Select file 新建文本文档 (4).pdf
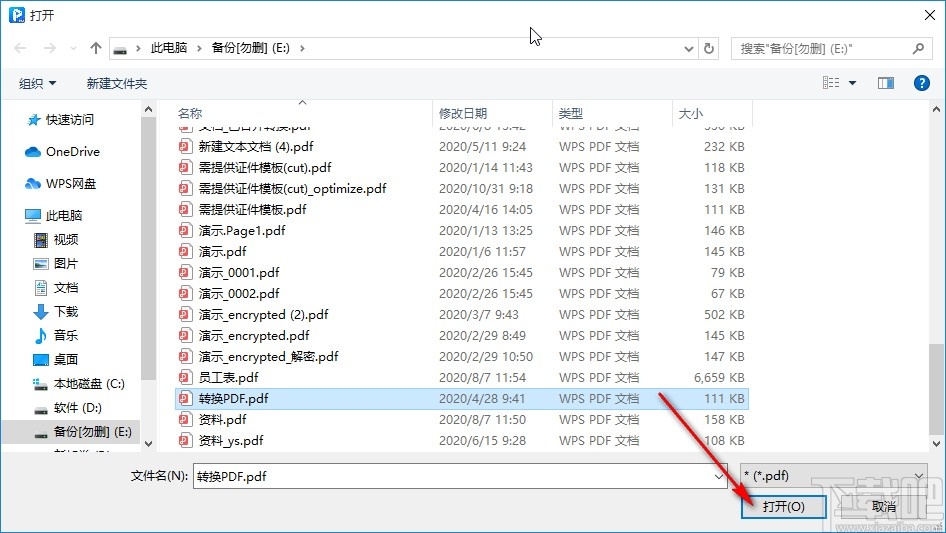The image size is (946, 533). pyautogui.click(x=462, y=147)
